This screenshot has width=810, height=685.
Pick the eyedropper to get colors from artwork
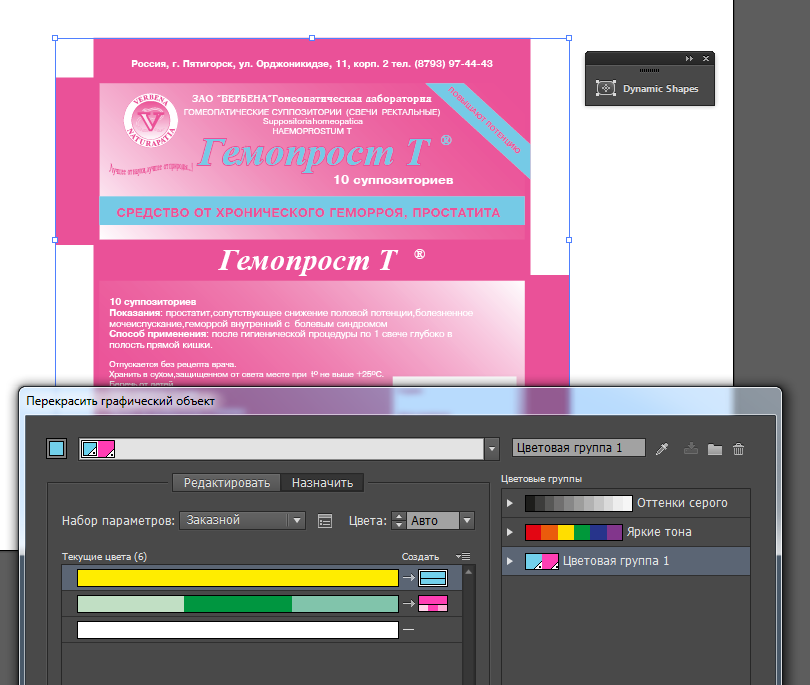point(662,449)
